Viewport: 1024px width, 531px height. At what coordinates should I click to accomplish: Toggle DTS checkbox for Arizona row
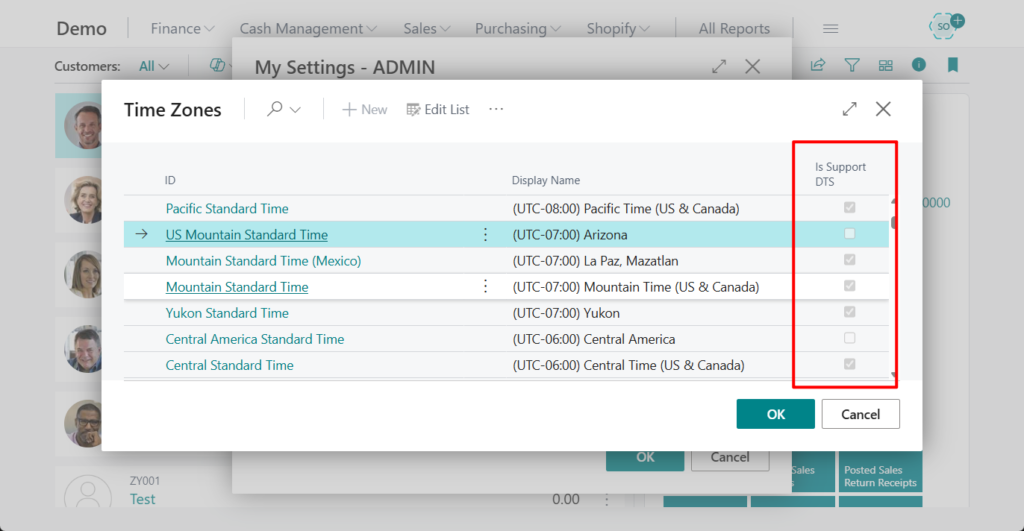[850, 234]
